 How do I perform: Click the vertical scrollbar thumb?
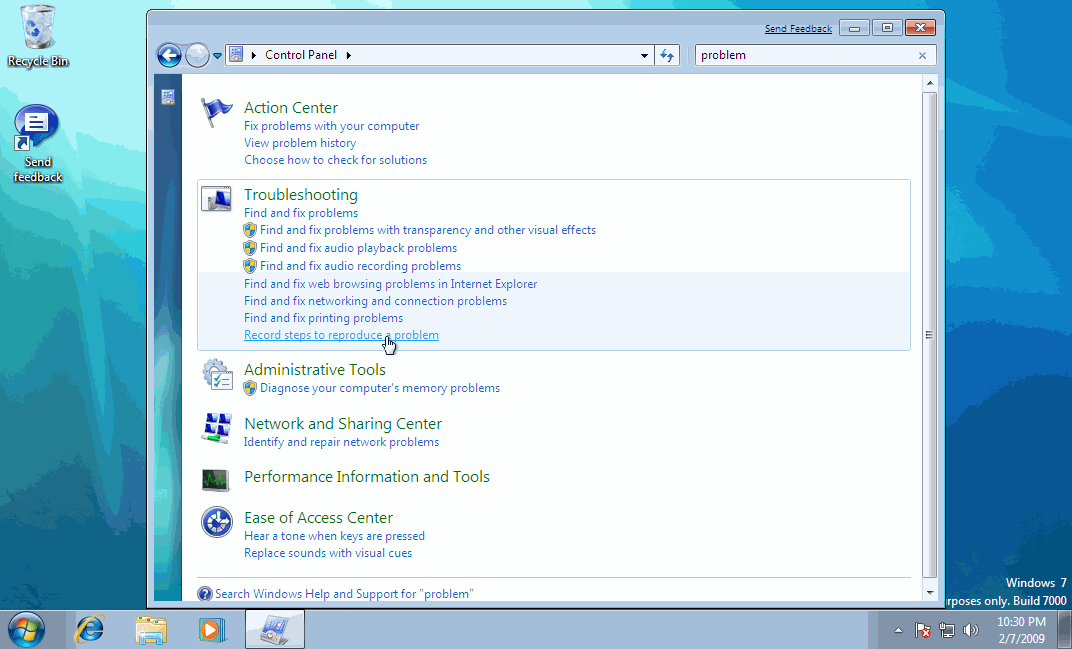pos(929,334)
